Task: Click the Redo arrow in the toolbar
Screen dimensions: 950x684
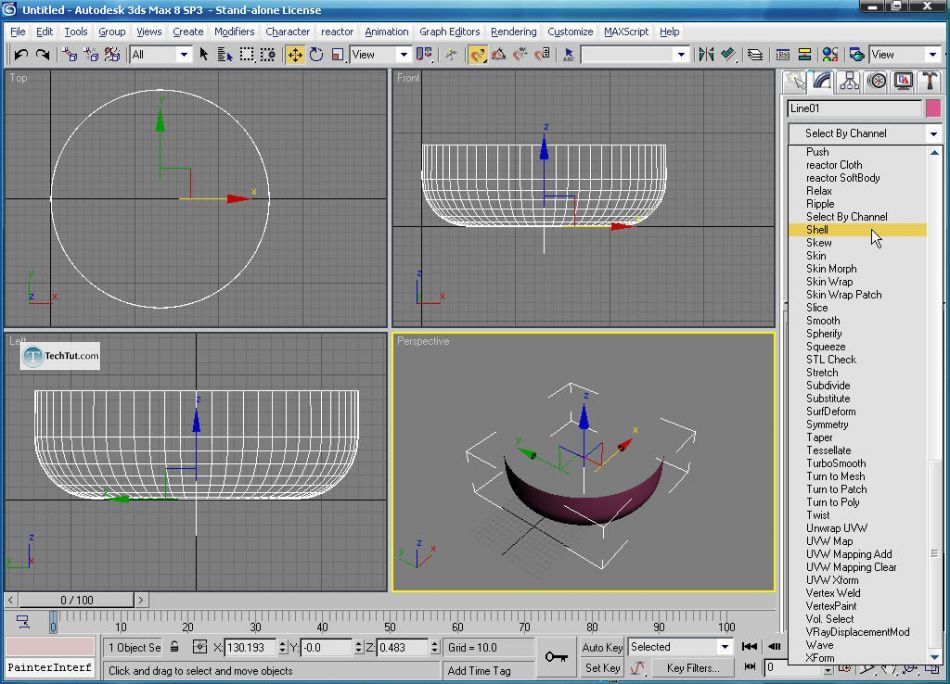Action: [42, 55]
